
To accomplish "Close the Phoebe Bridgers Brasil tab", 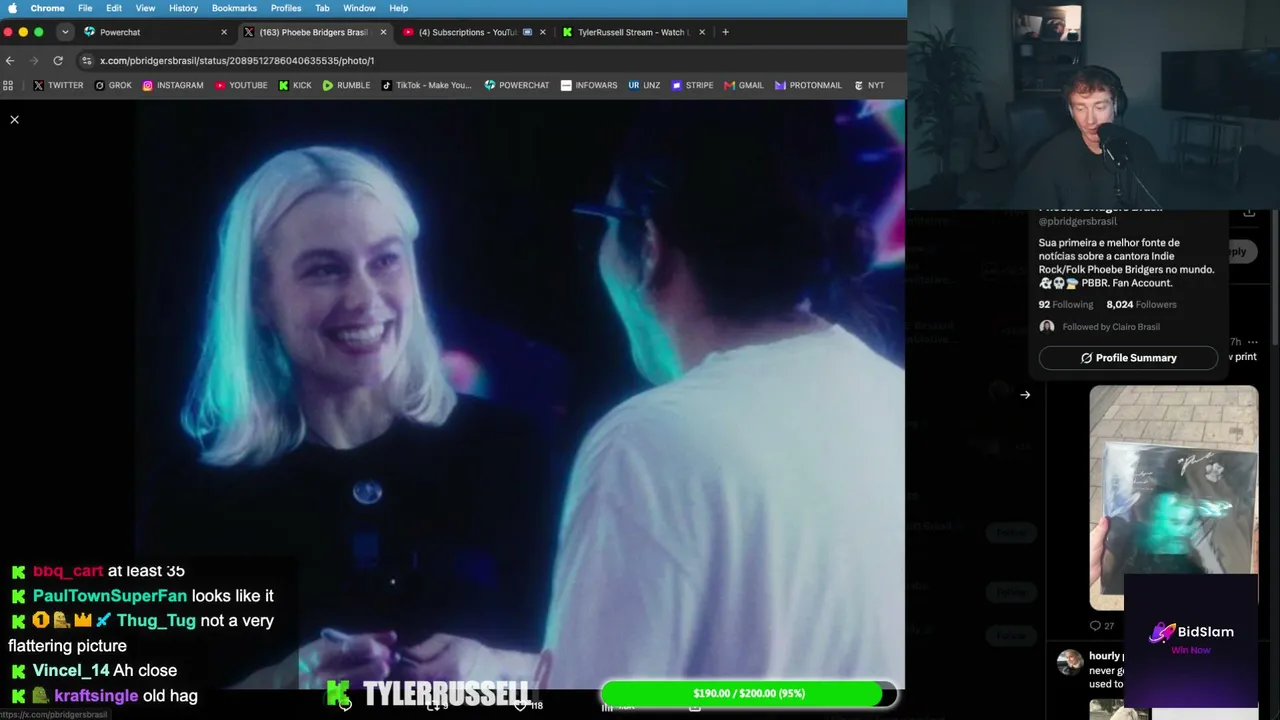I will pos(383,32).
